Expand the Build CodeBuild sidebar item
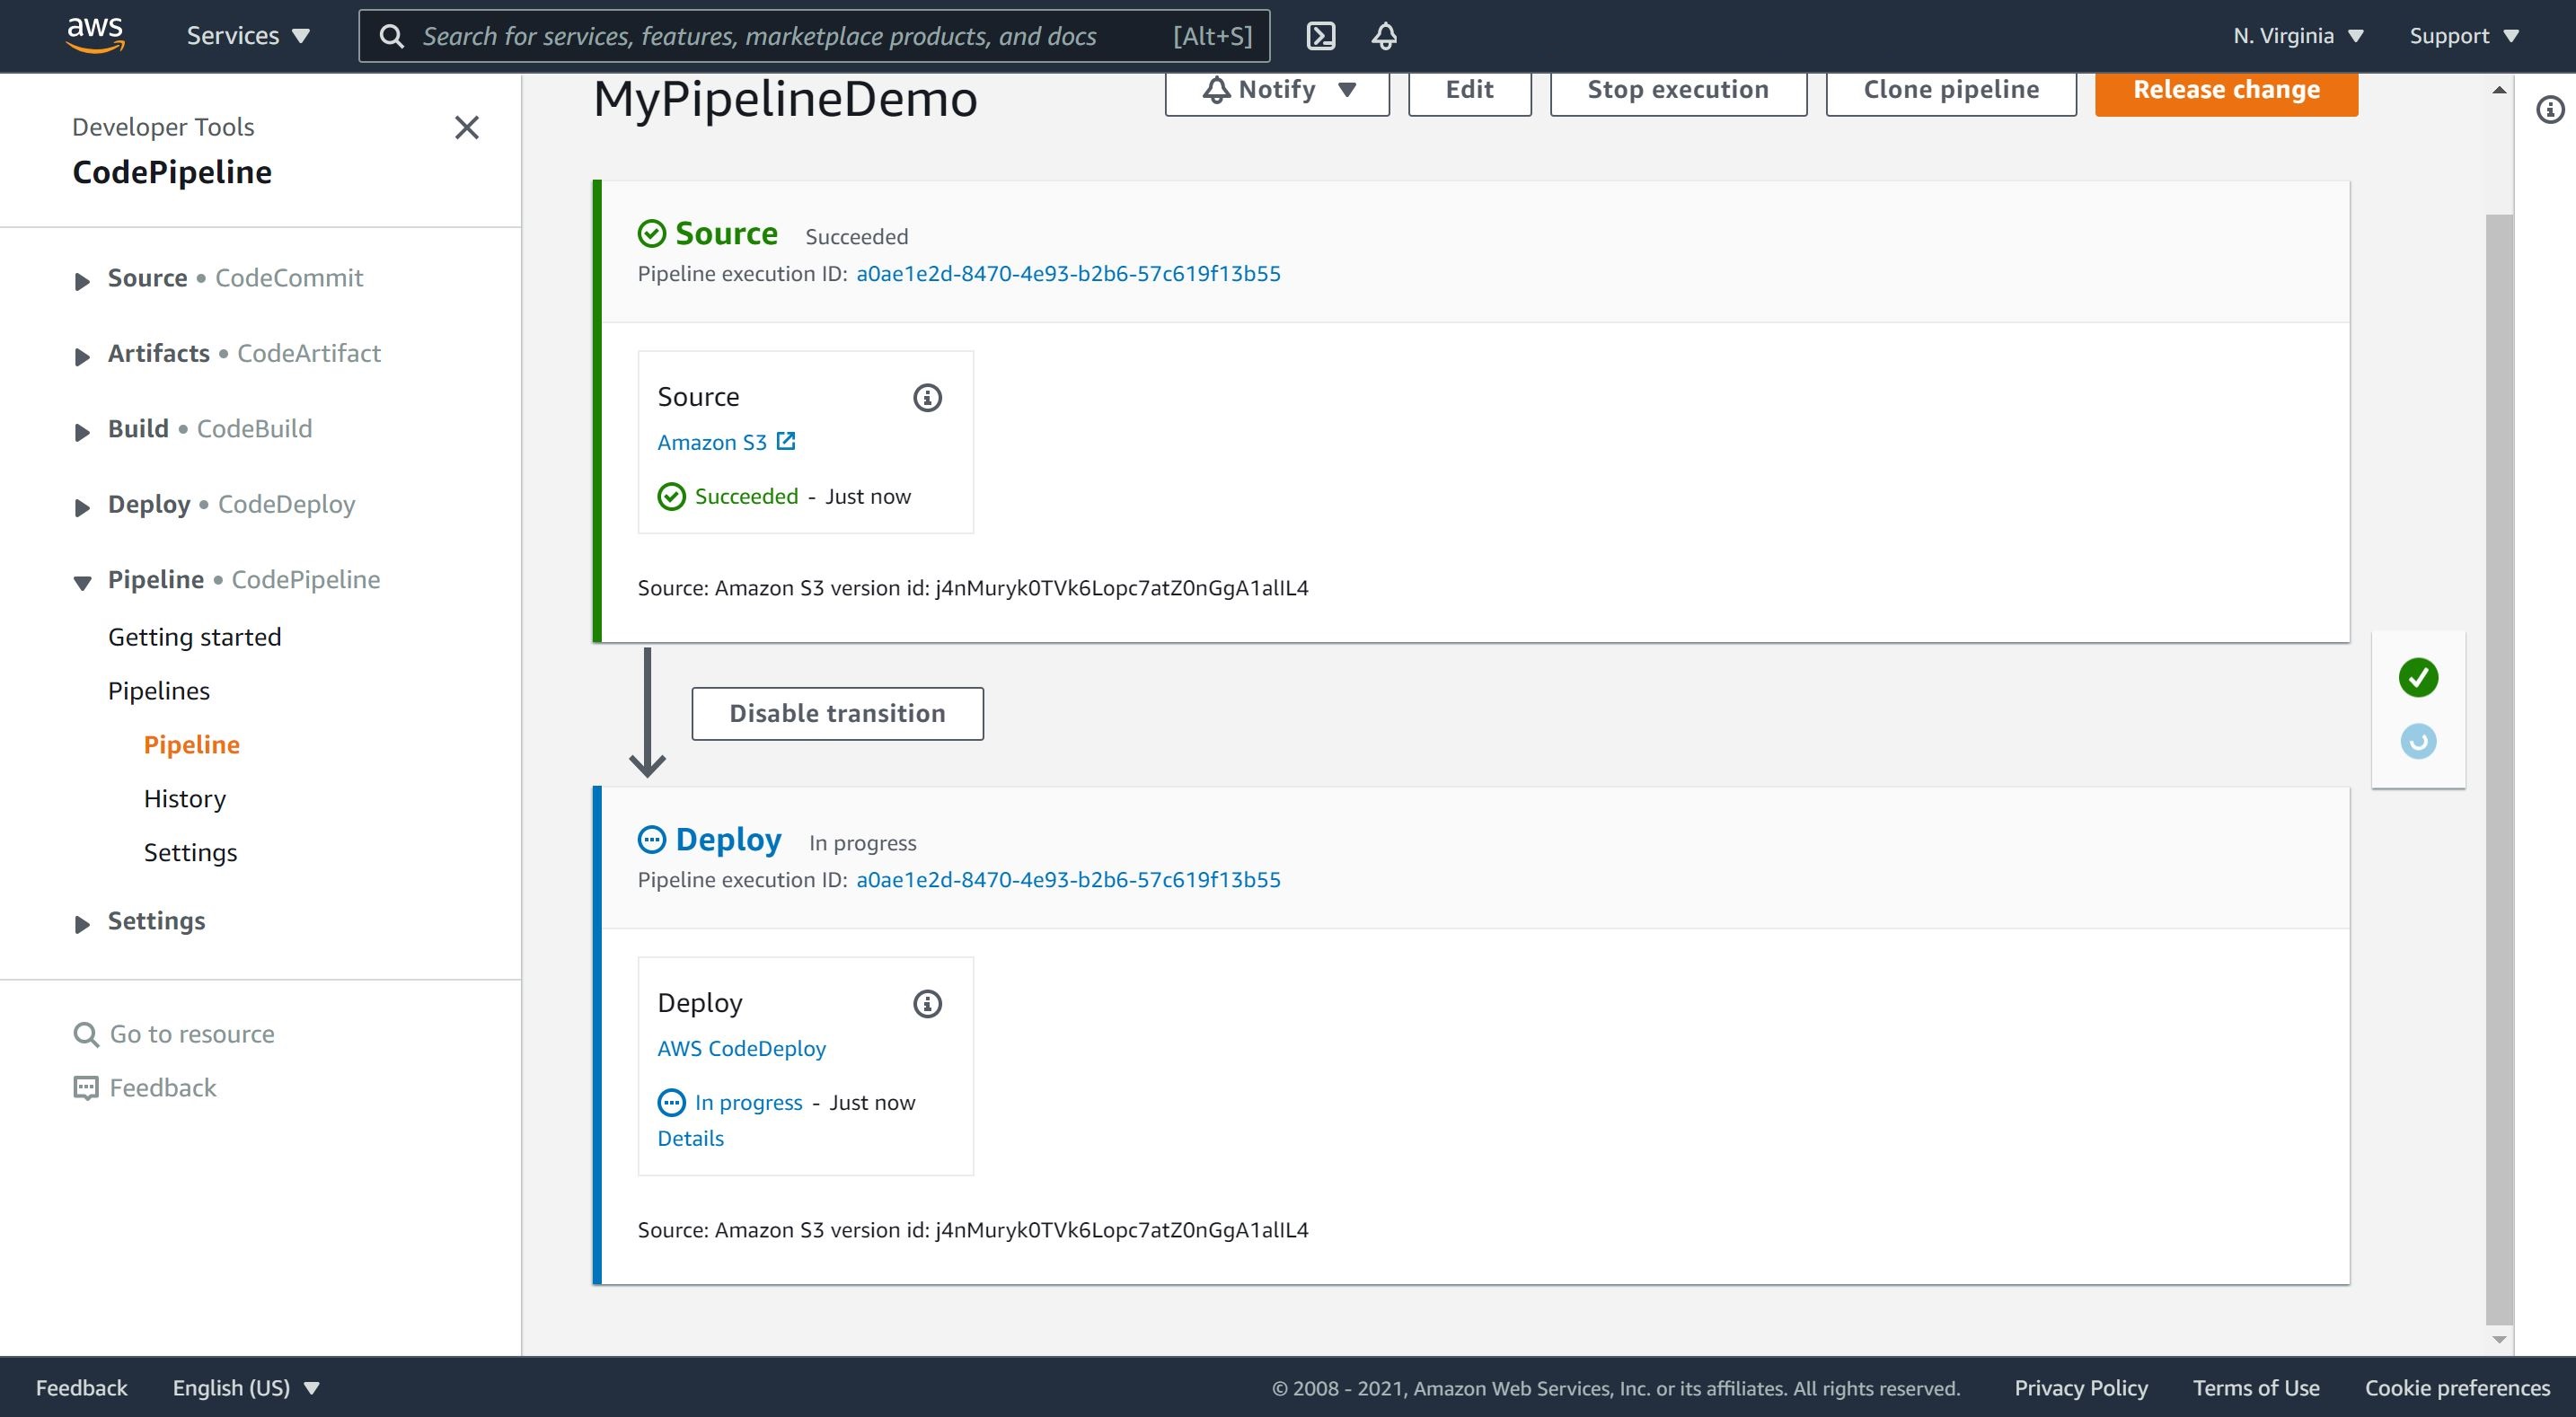Screen dimensions: 2576x1417 [82, 429]
